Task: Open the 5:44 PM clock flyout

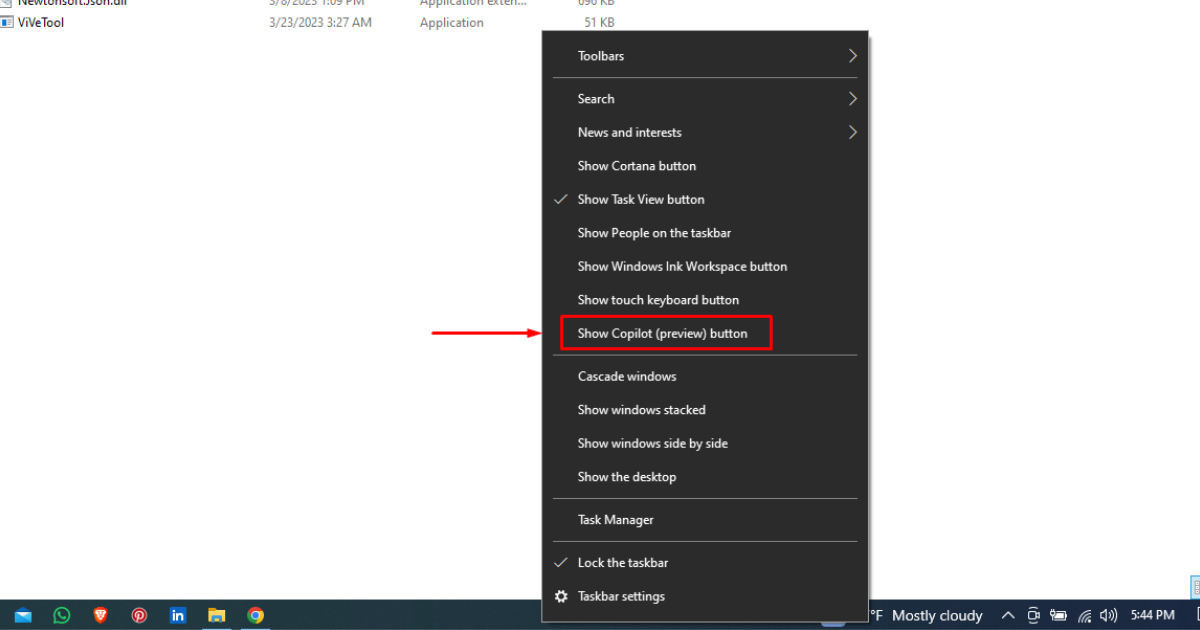Action: pyautogui.click(x=1152, y=615)
